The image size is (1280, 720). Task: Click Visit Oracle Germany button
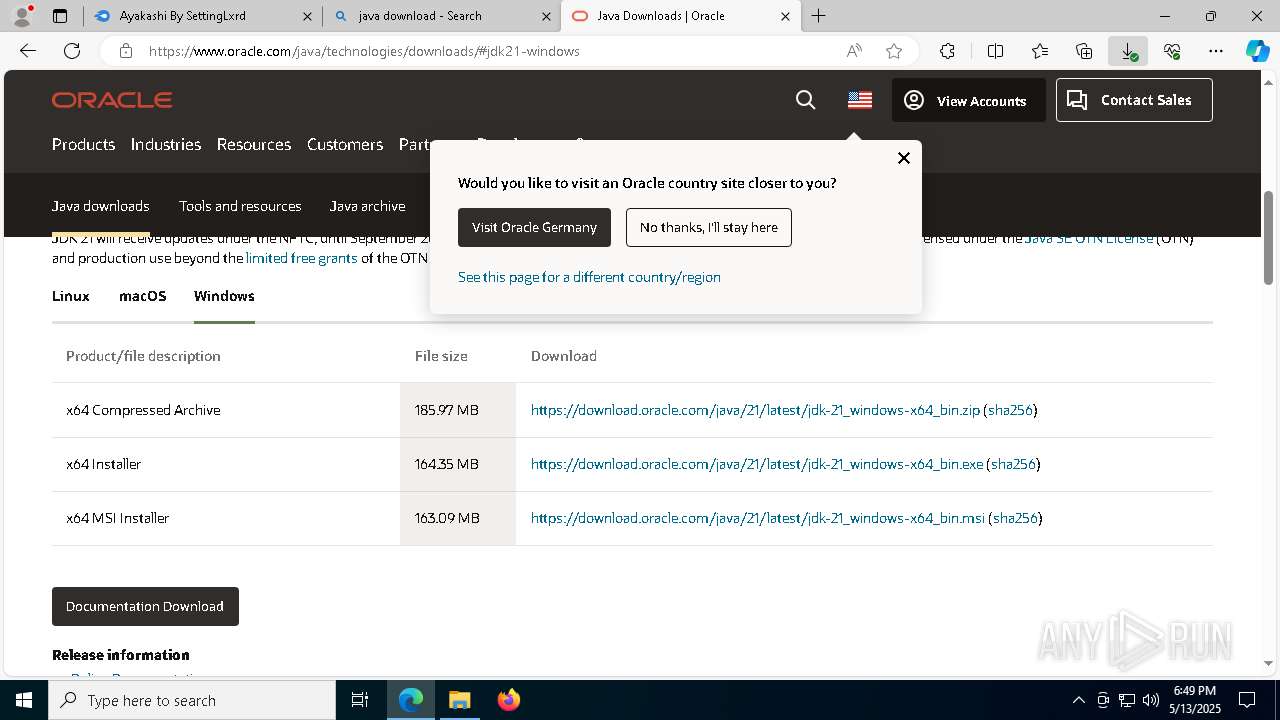click(x=534, y=227)
